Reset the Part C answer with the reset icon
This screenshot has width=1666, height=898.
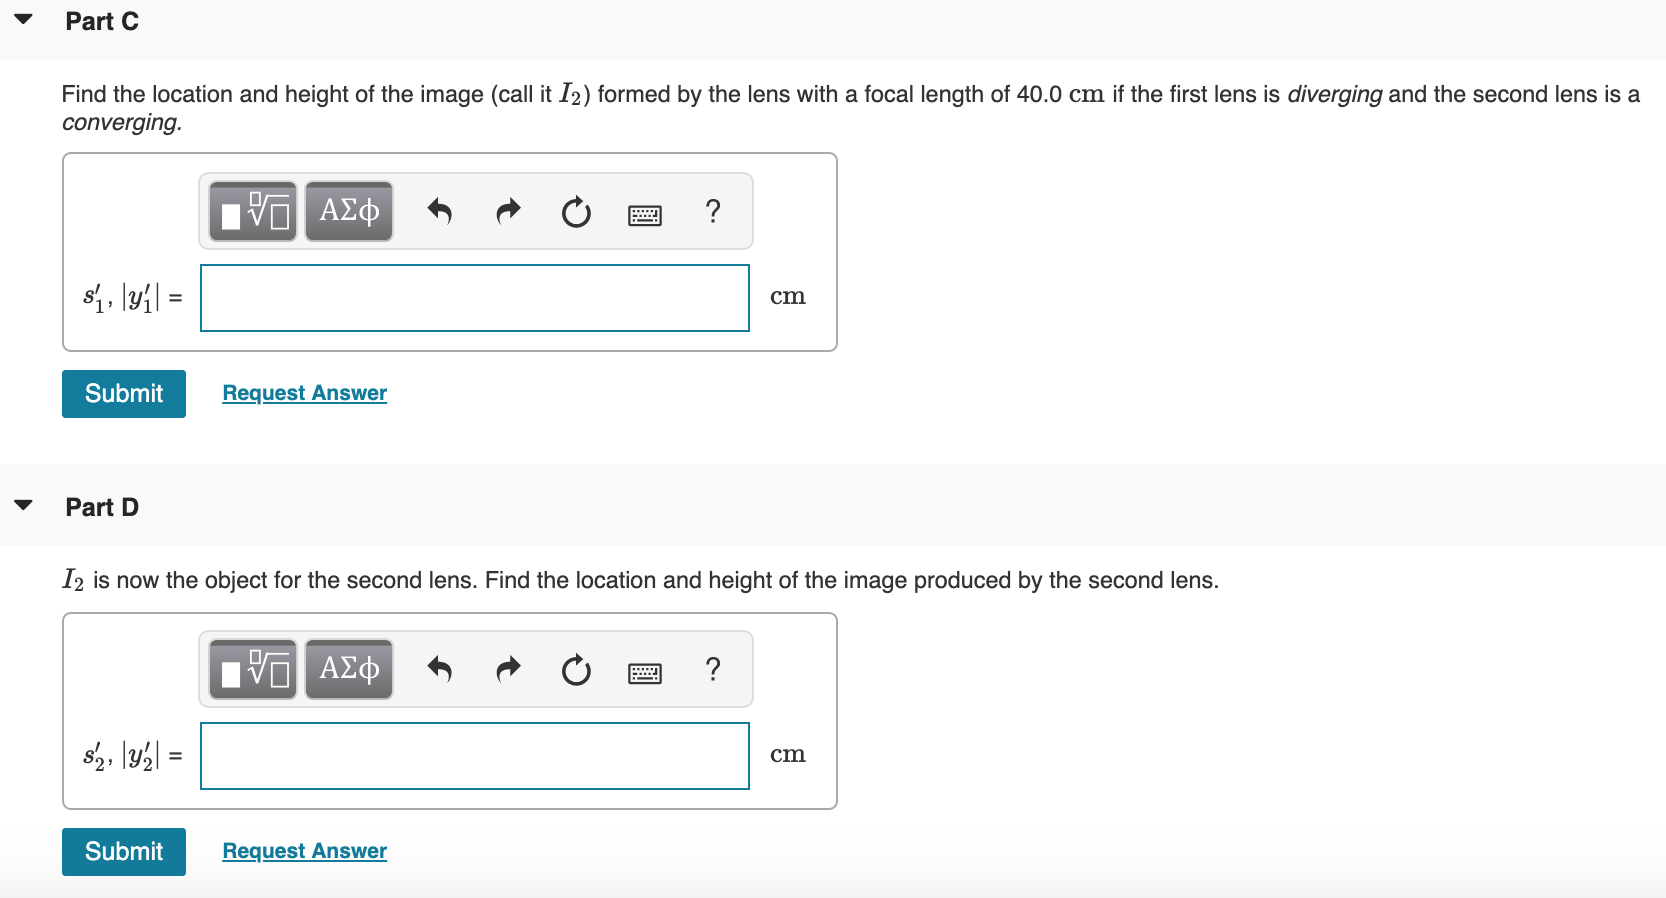[576, 211]
